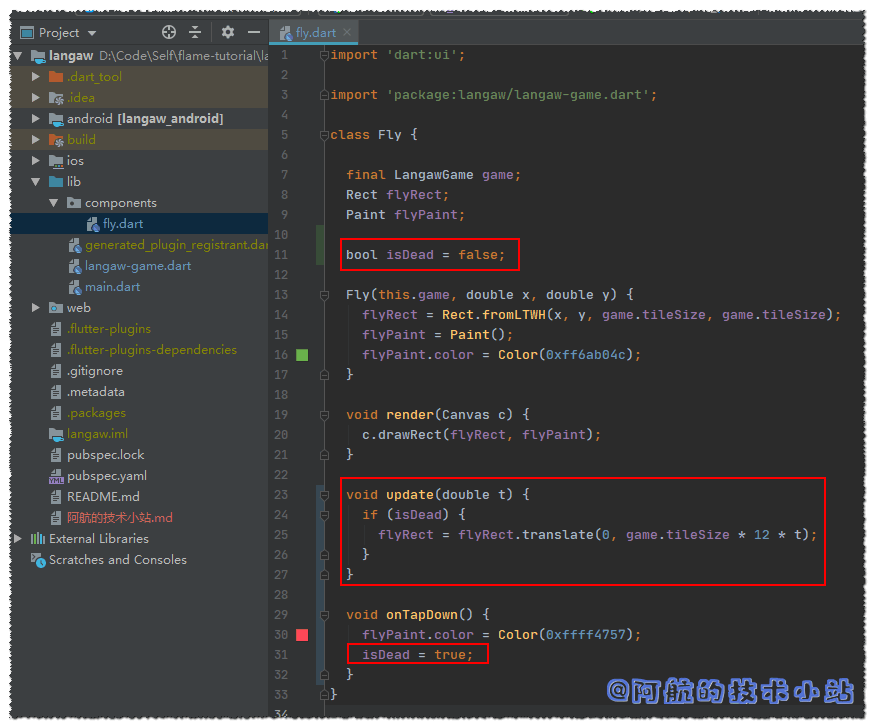Click the External Libraries icon
The height and width of the screenshot is (728, 875).
click(38, 539)
